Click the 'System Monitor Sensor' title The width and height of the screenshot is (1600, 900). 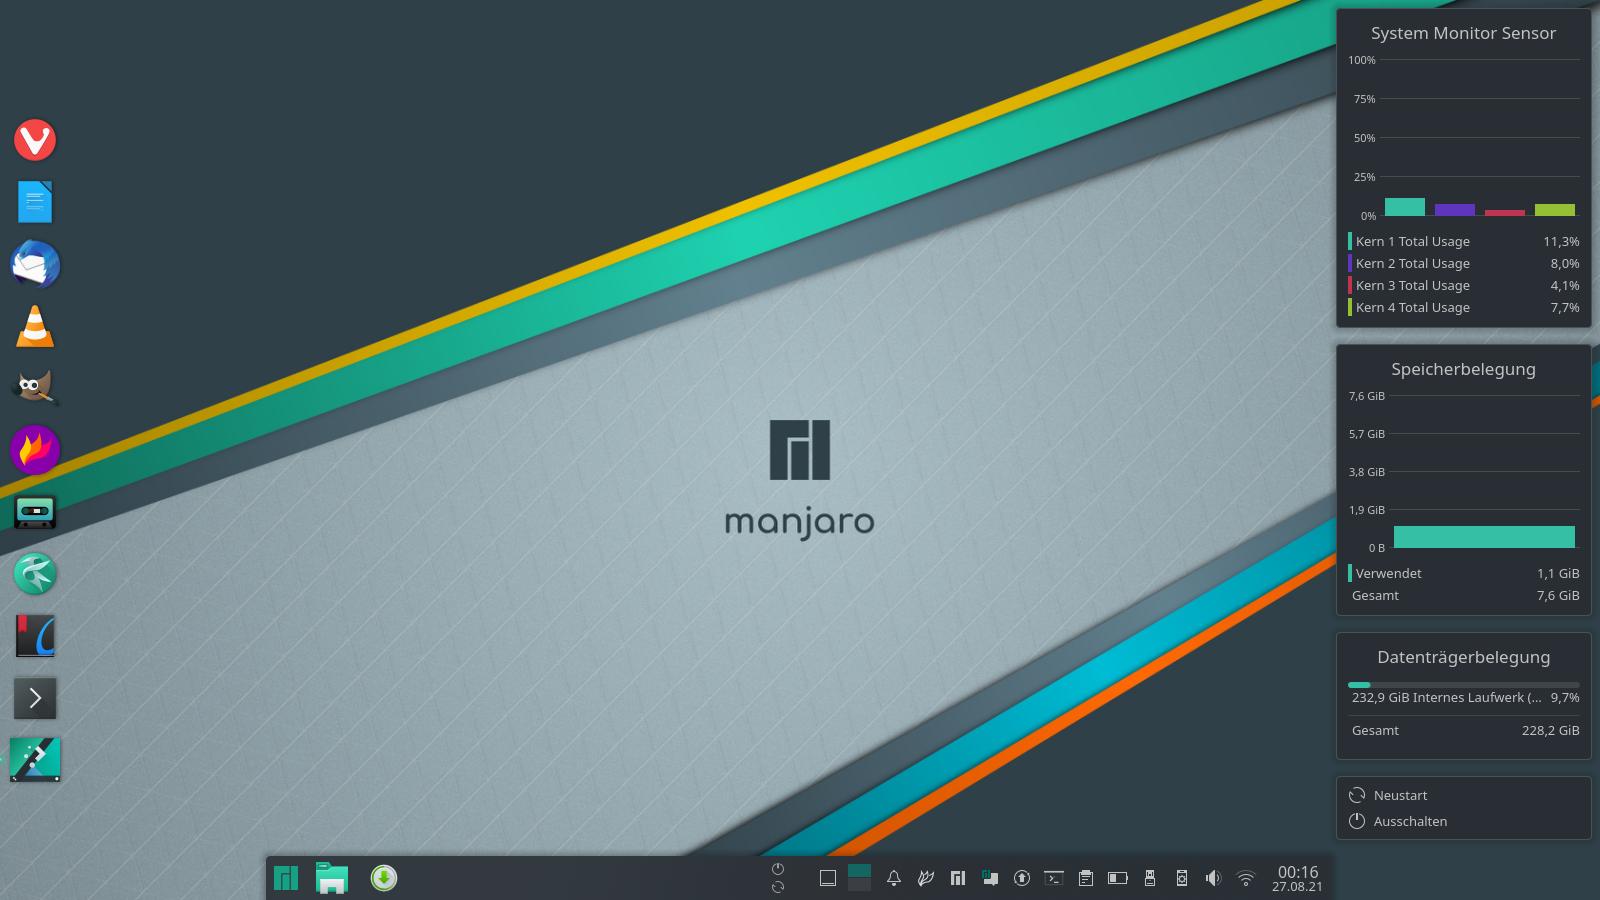pos(1463,33)
